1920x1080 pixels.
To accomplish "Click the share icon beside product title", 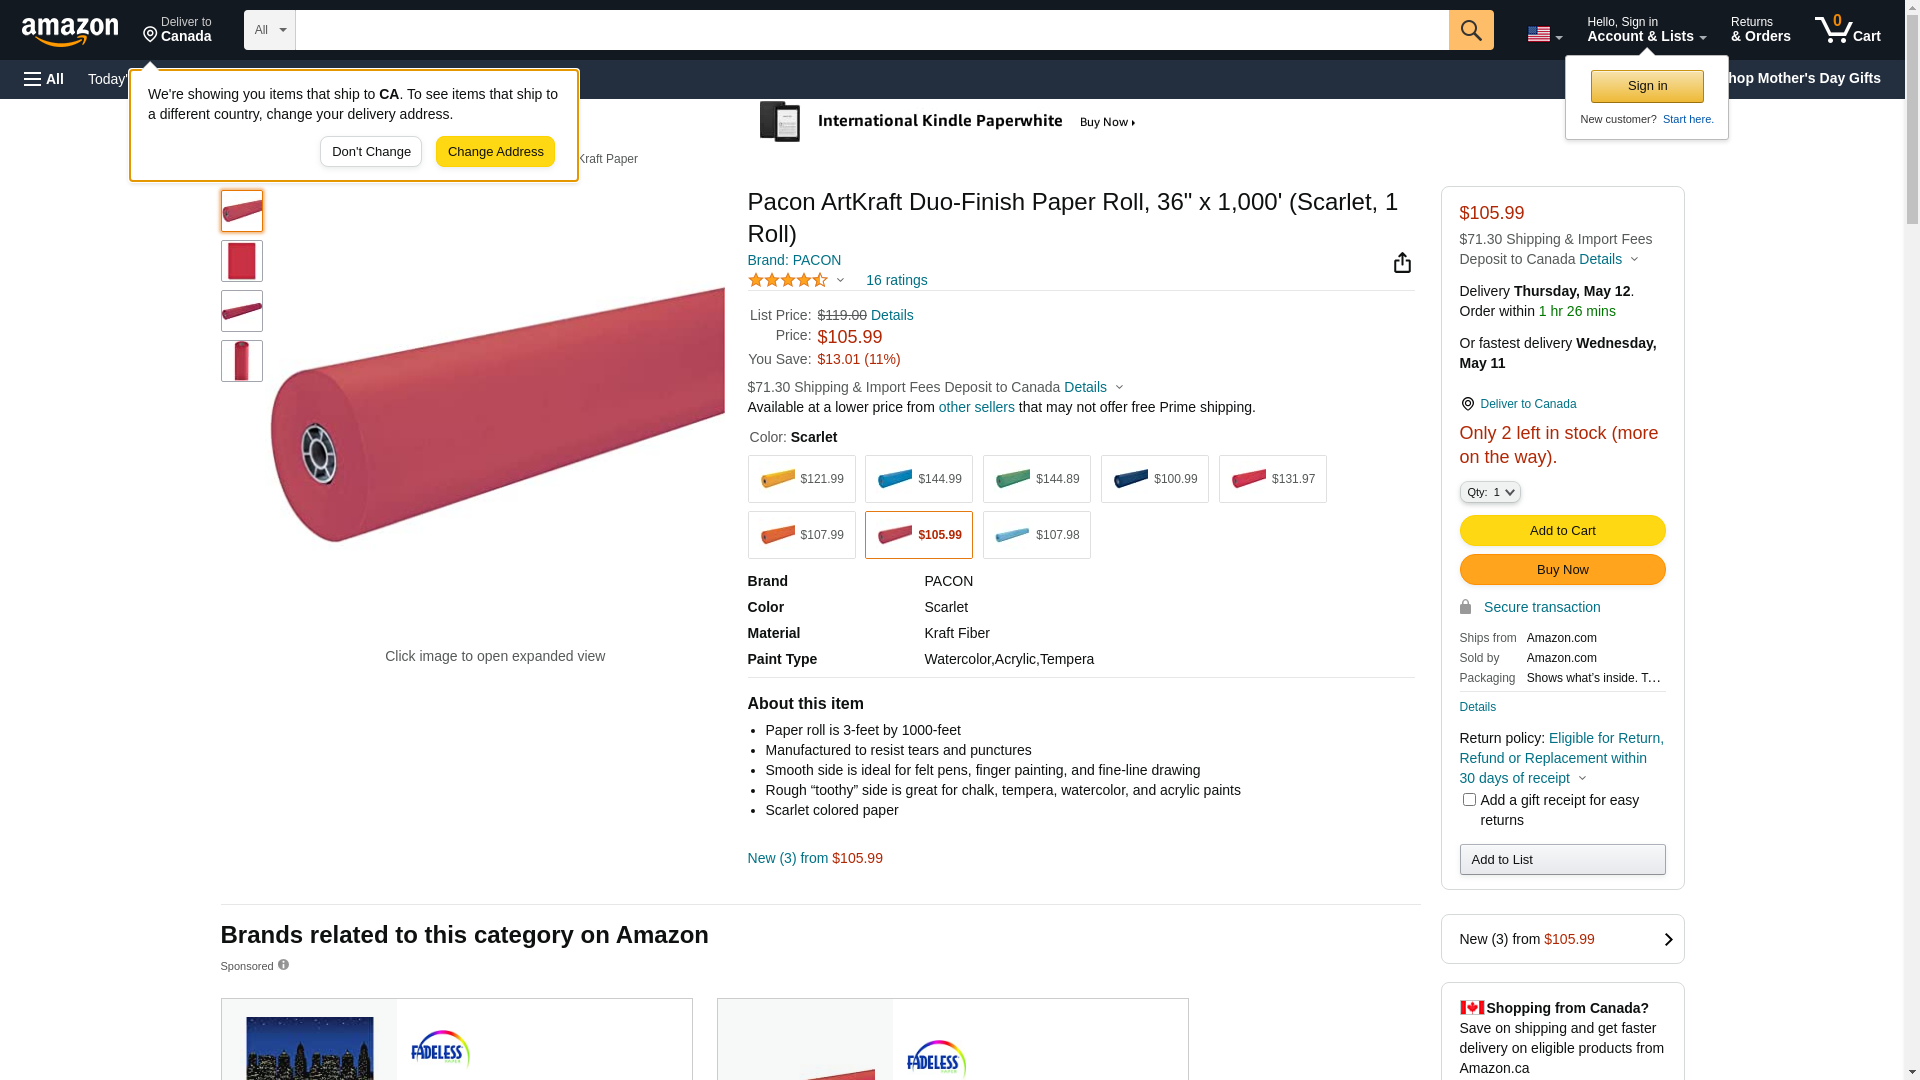I will 1402,263.
